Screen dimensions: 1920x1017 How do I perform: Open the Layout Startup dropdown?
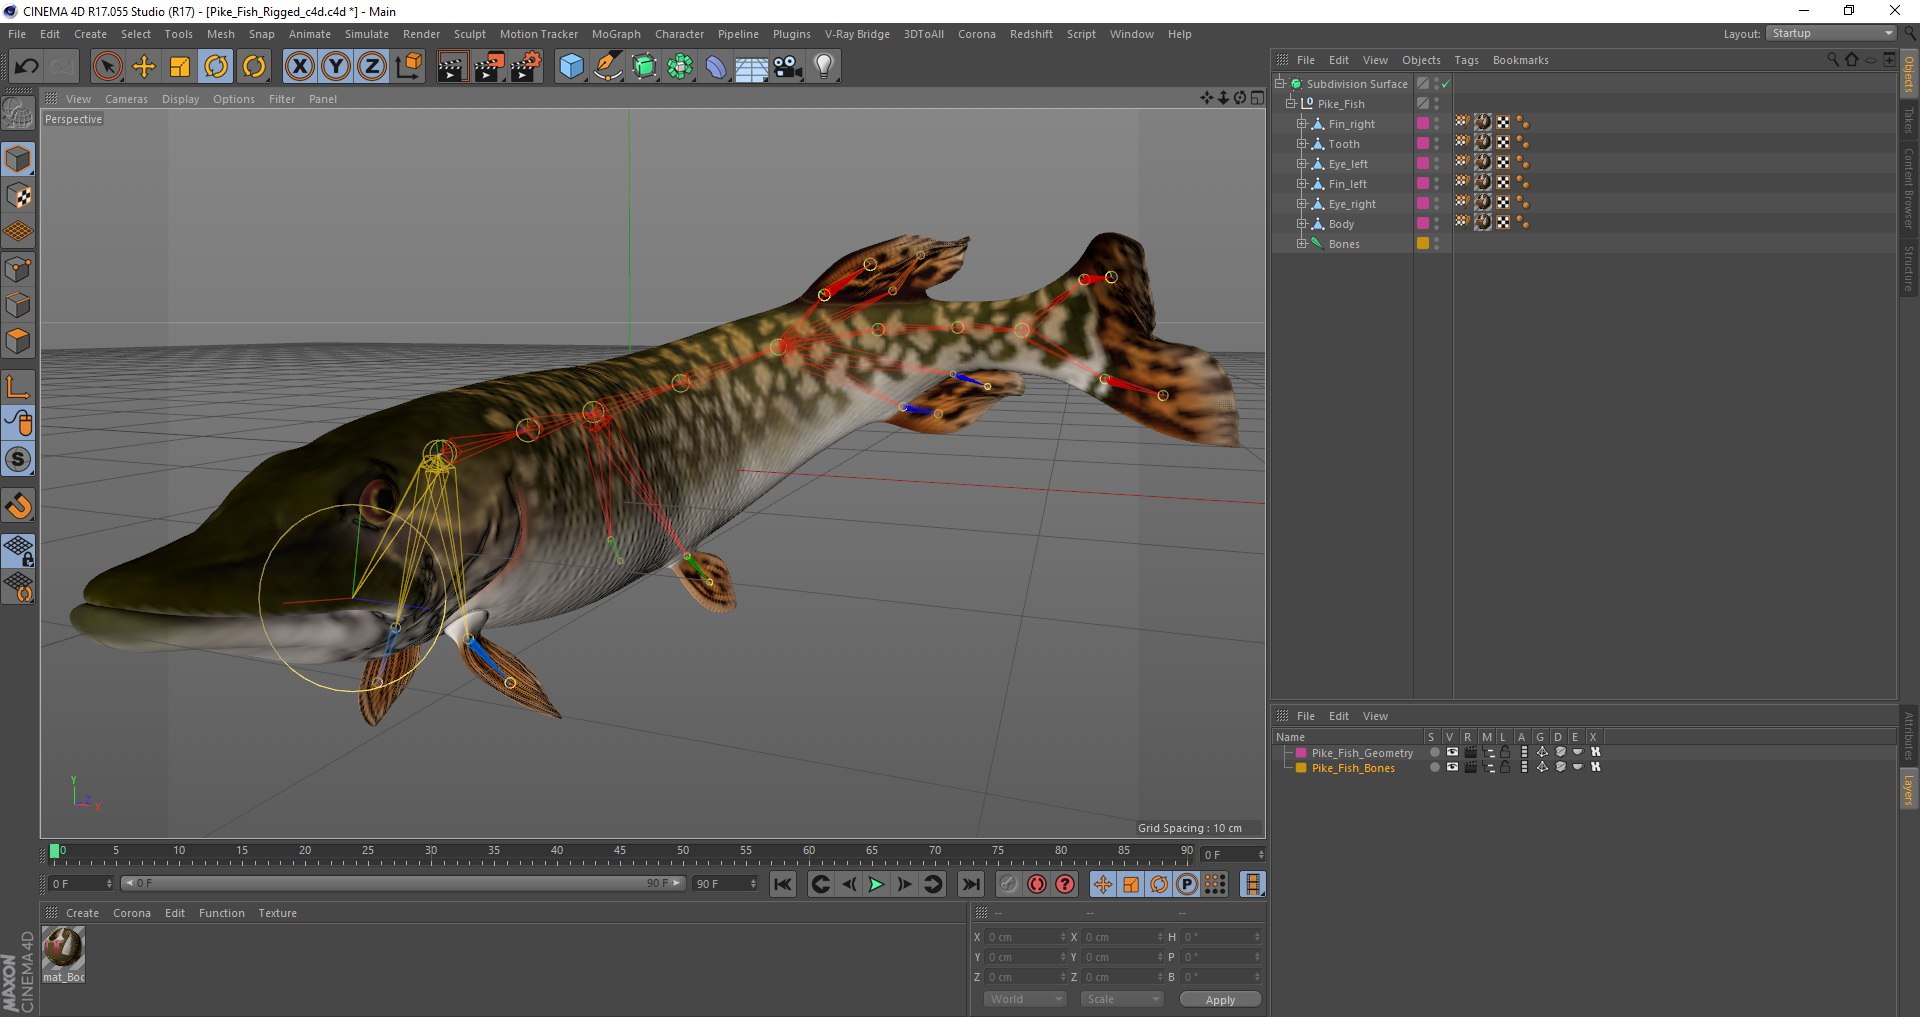1832,34
